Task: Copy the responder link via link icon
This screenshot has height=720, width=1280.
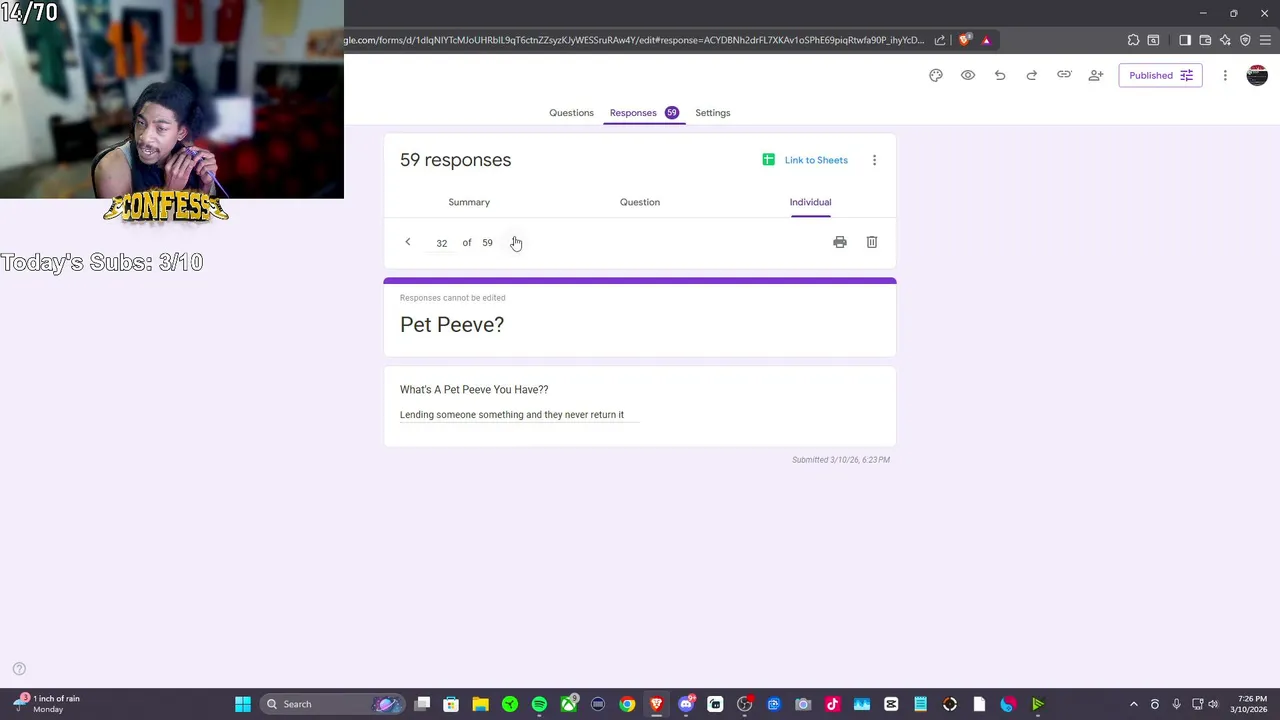Action: [1064, 75]
